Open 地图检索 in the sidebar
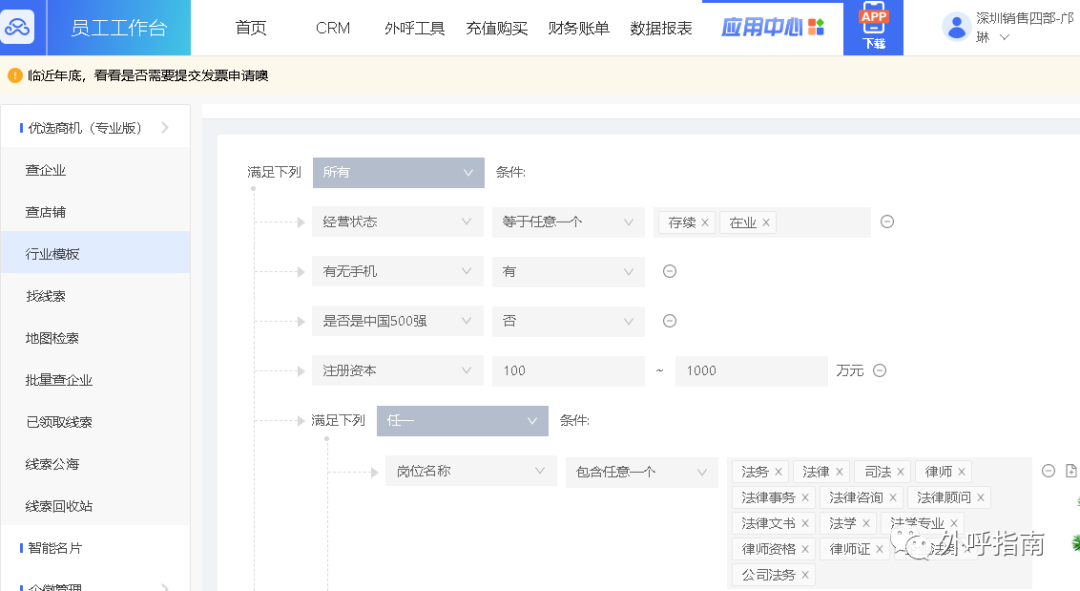1080x591 pixels. coord(52,338)
